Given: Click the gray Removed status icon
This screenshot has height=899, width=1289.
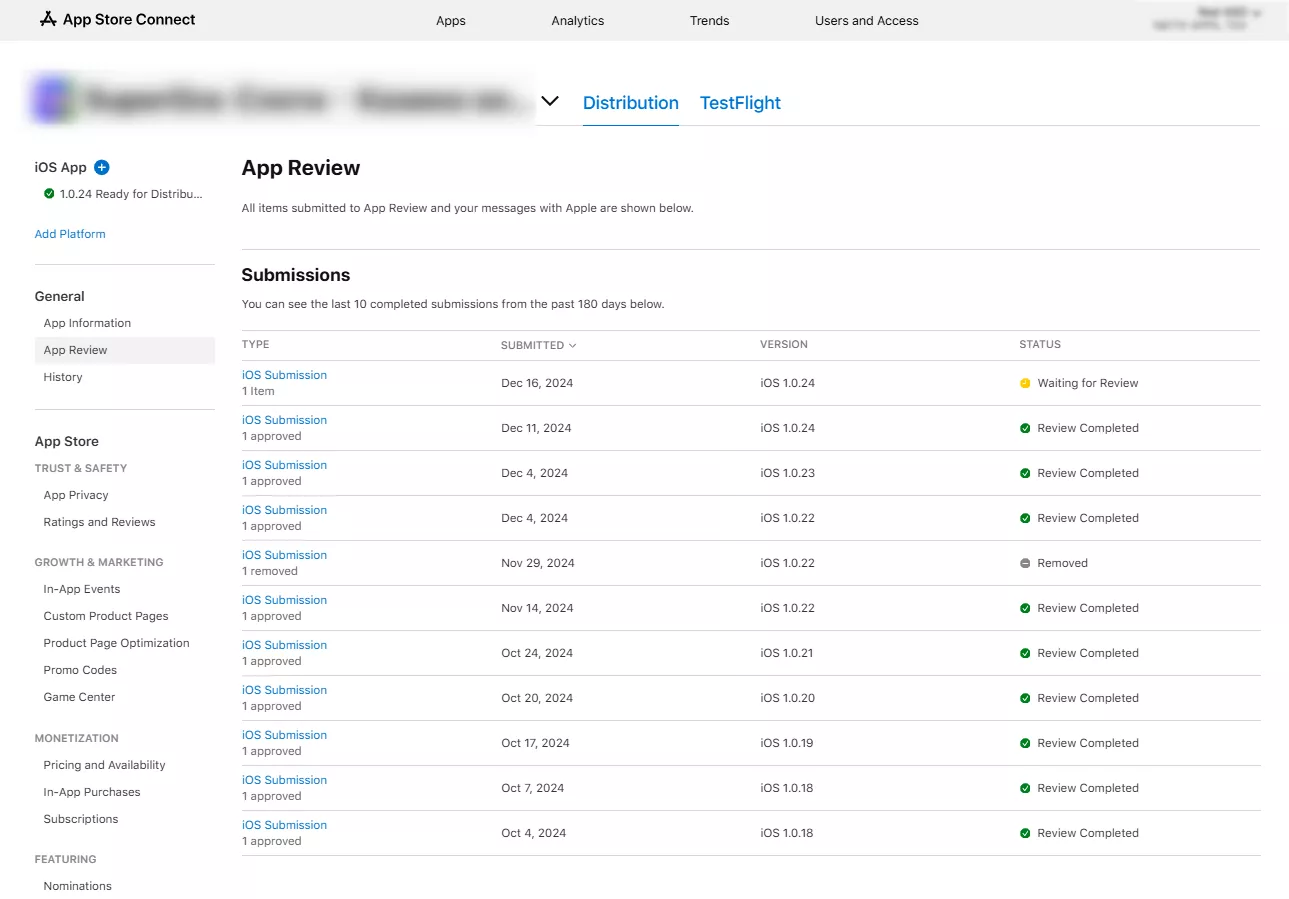Looking at the screenshot, I should [1025, 563].
